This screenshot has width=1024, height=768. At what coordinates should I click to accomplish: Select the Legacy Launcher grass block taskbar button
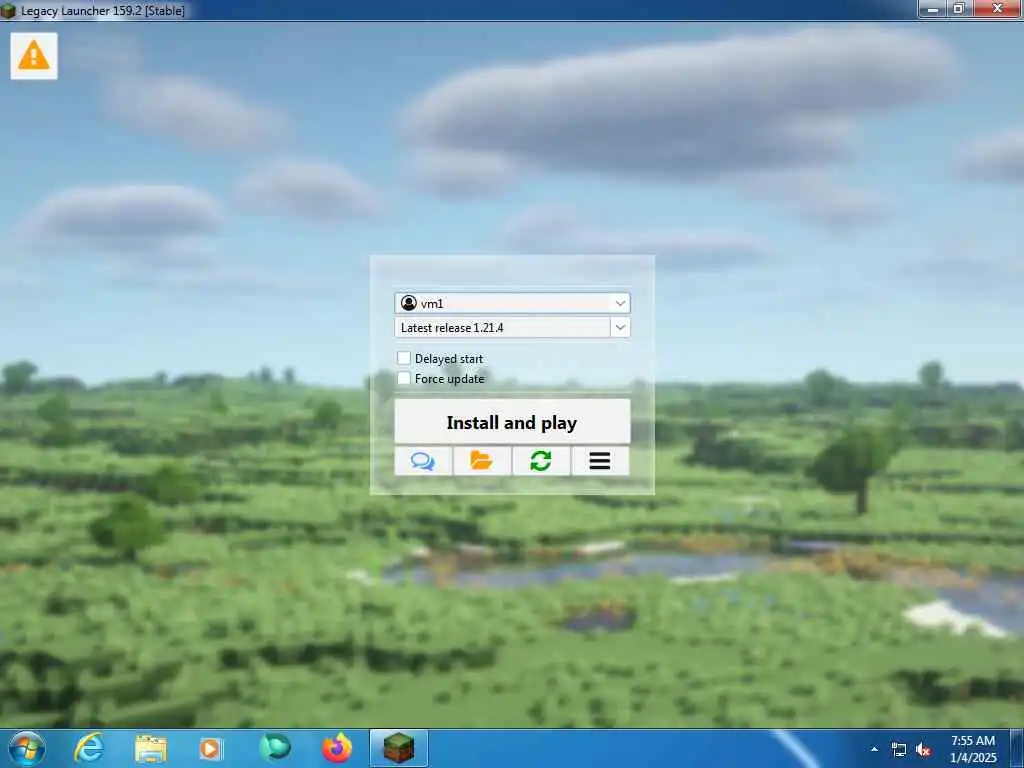(398, 748)
